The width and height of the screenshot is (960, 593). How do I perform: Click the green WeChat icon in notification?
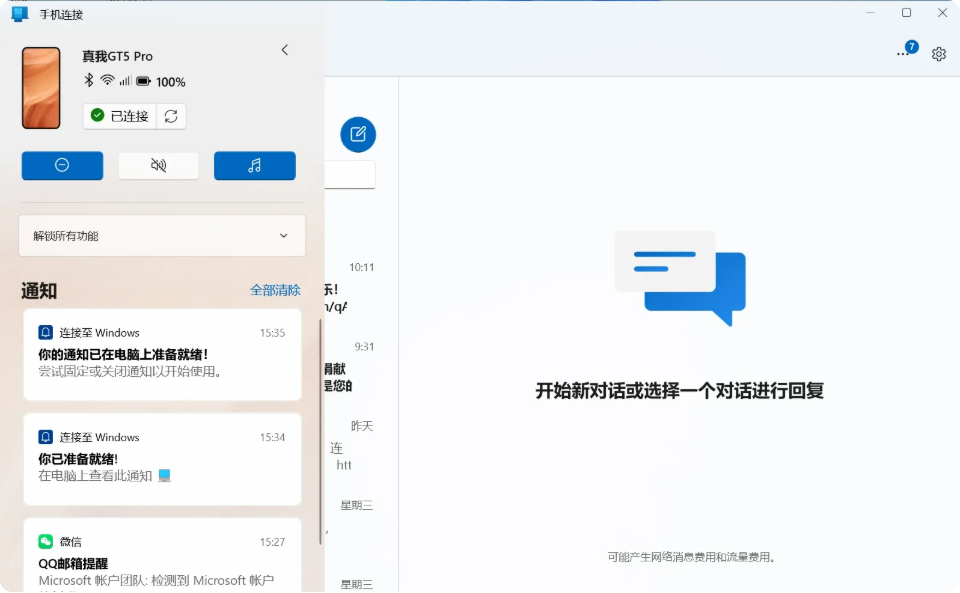45,542
